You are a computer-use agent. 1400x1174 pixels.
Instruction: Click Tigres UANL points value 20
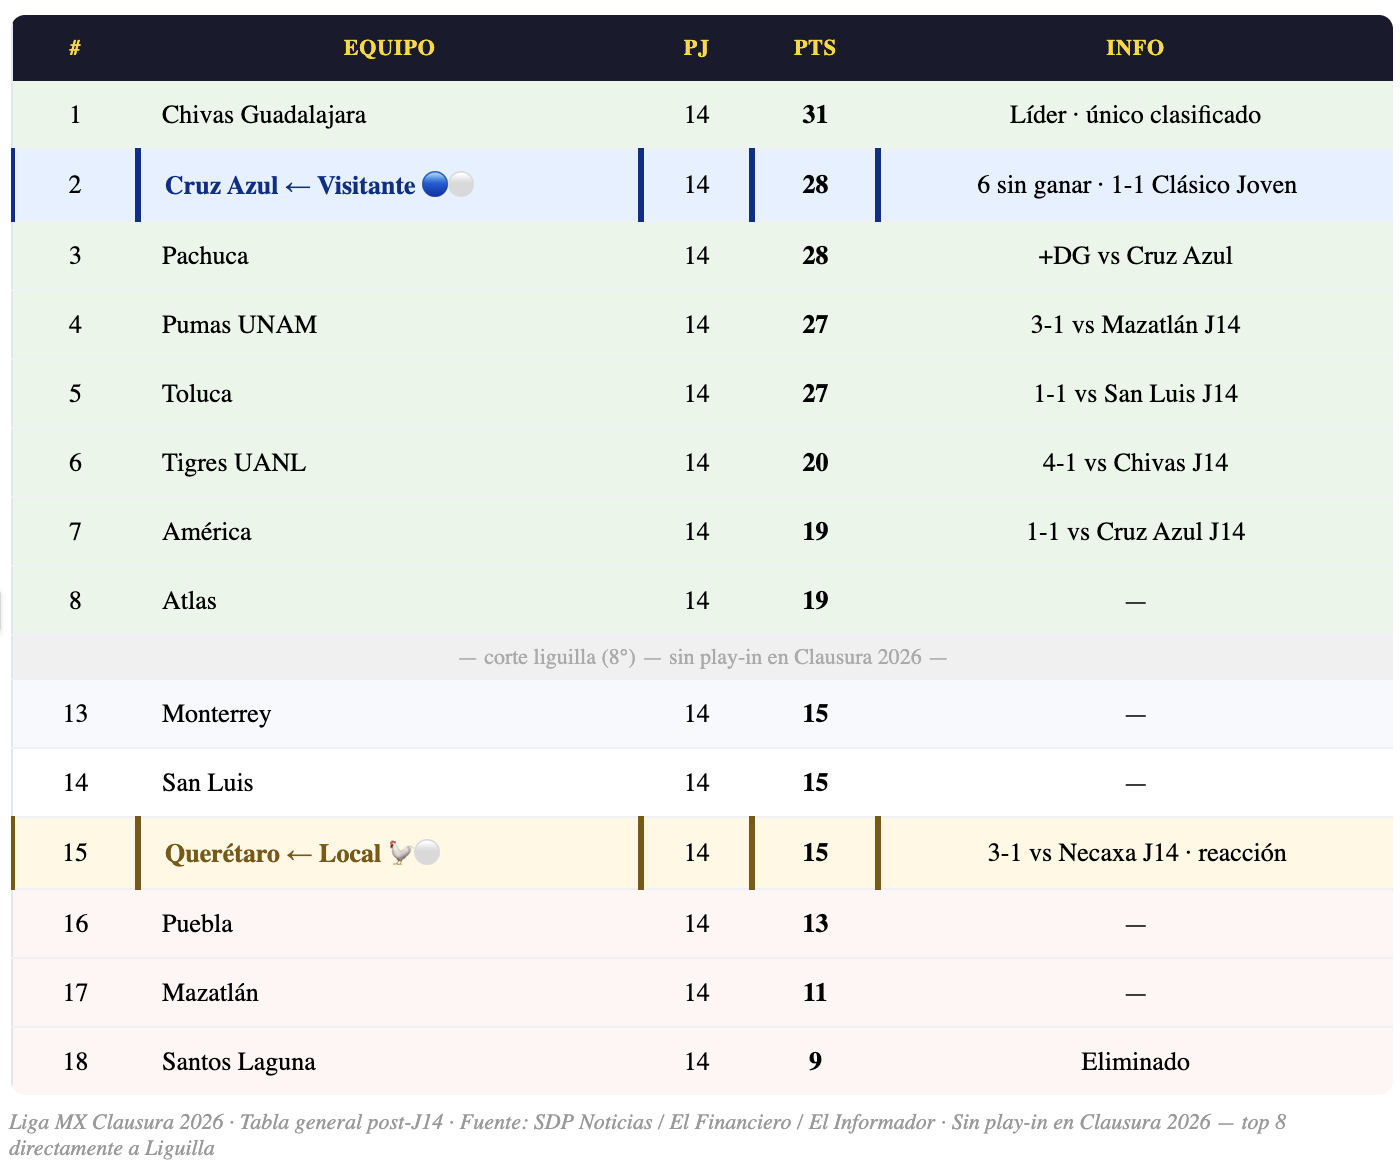pyautogui.click(x=815, y=463)
